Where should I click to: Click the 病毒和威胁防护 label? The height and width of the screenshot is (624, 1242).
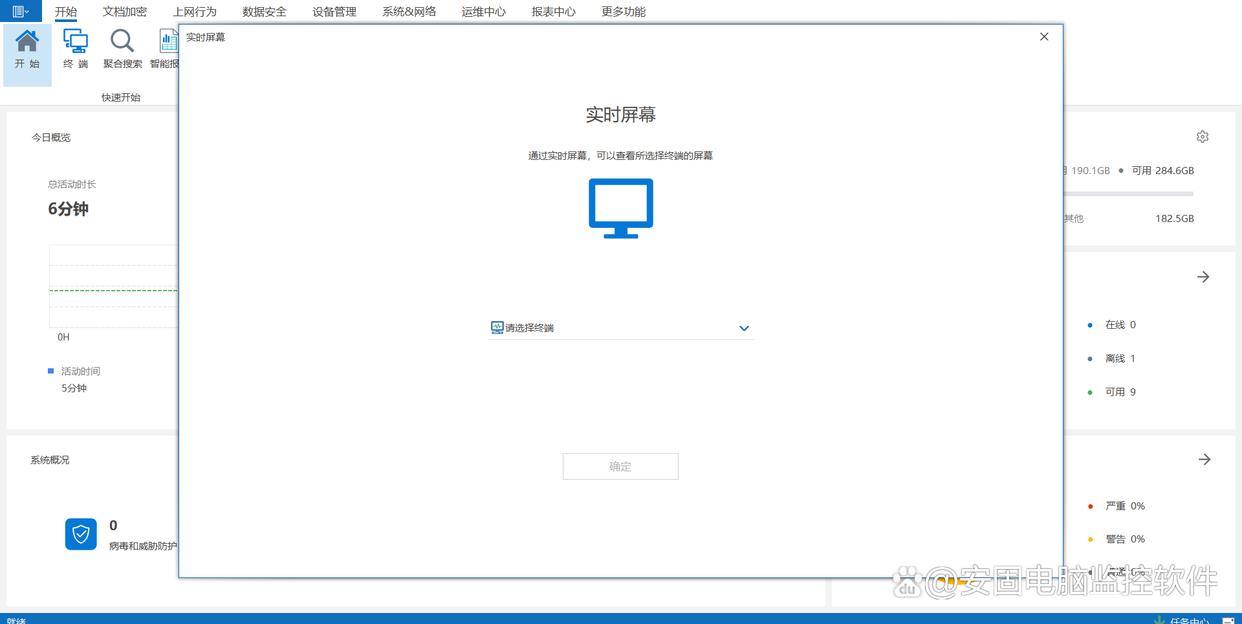tap(143, 546)
